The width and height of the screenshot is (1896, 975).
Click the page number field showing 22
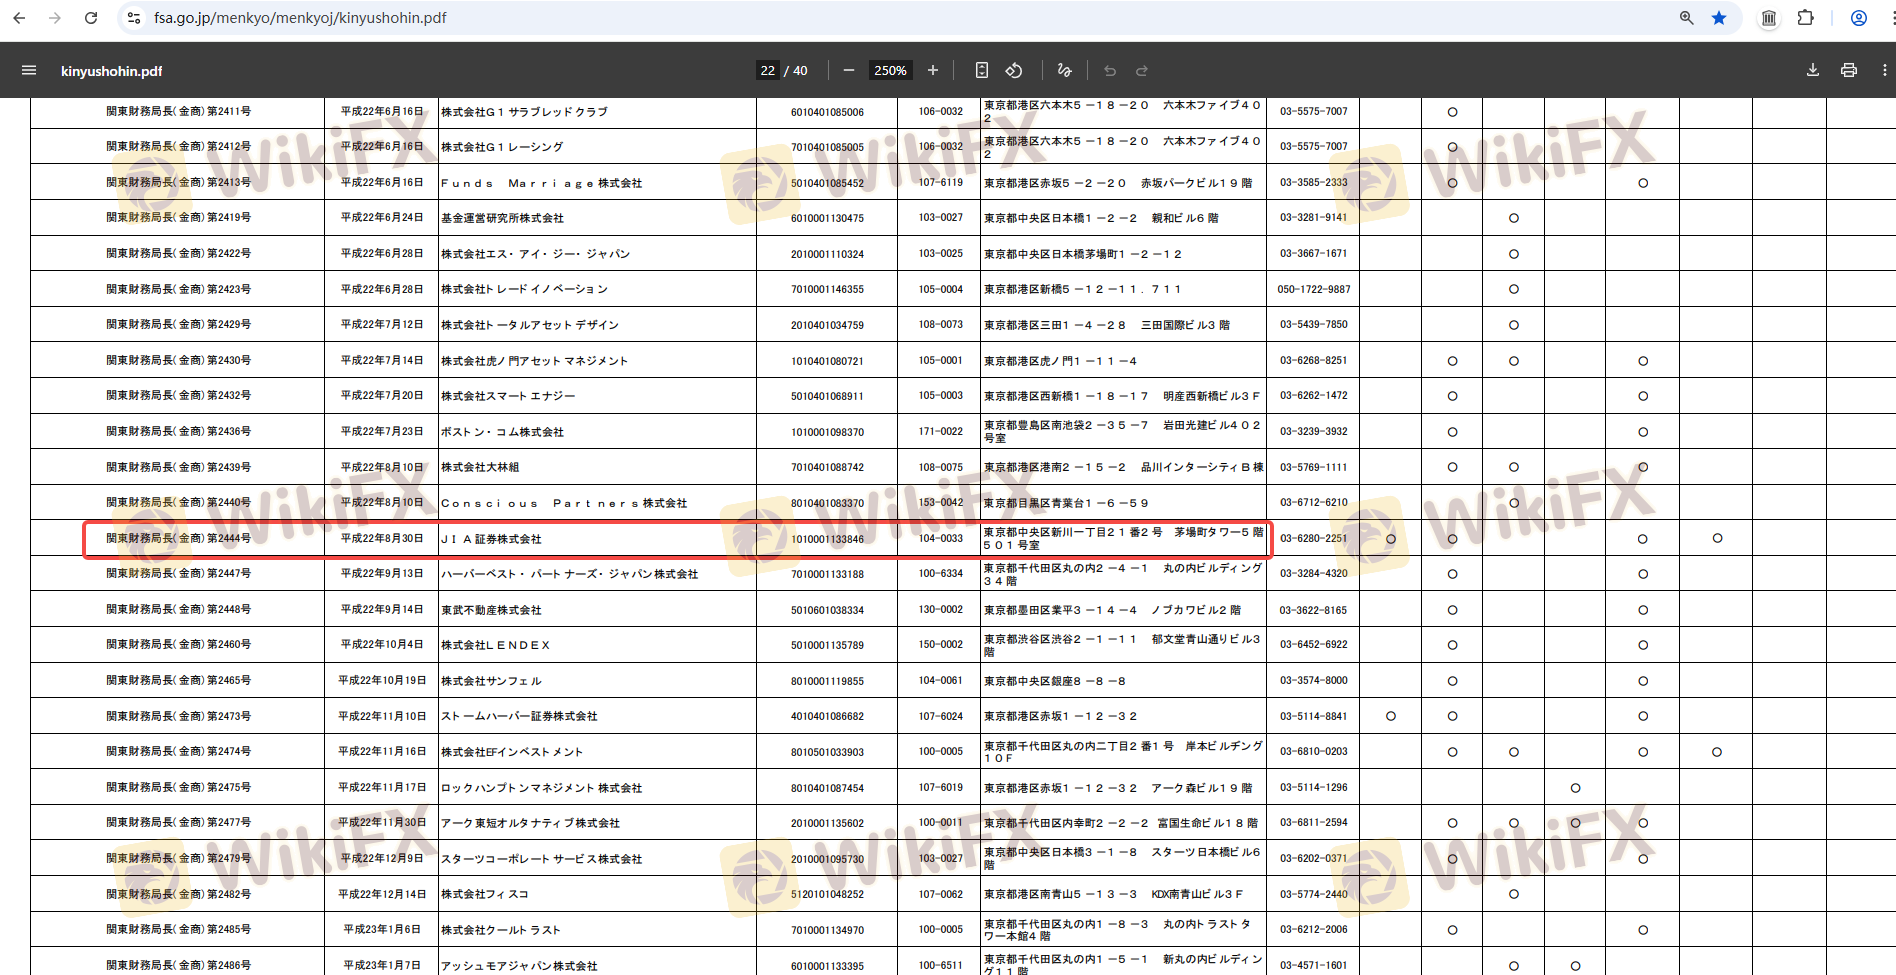point(768,70)
